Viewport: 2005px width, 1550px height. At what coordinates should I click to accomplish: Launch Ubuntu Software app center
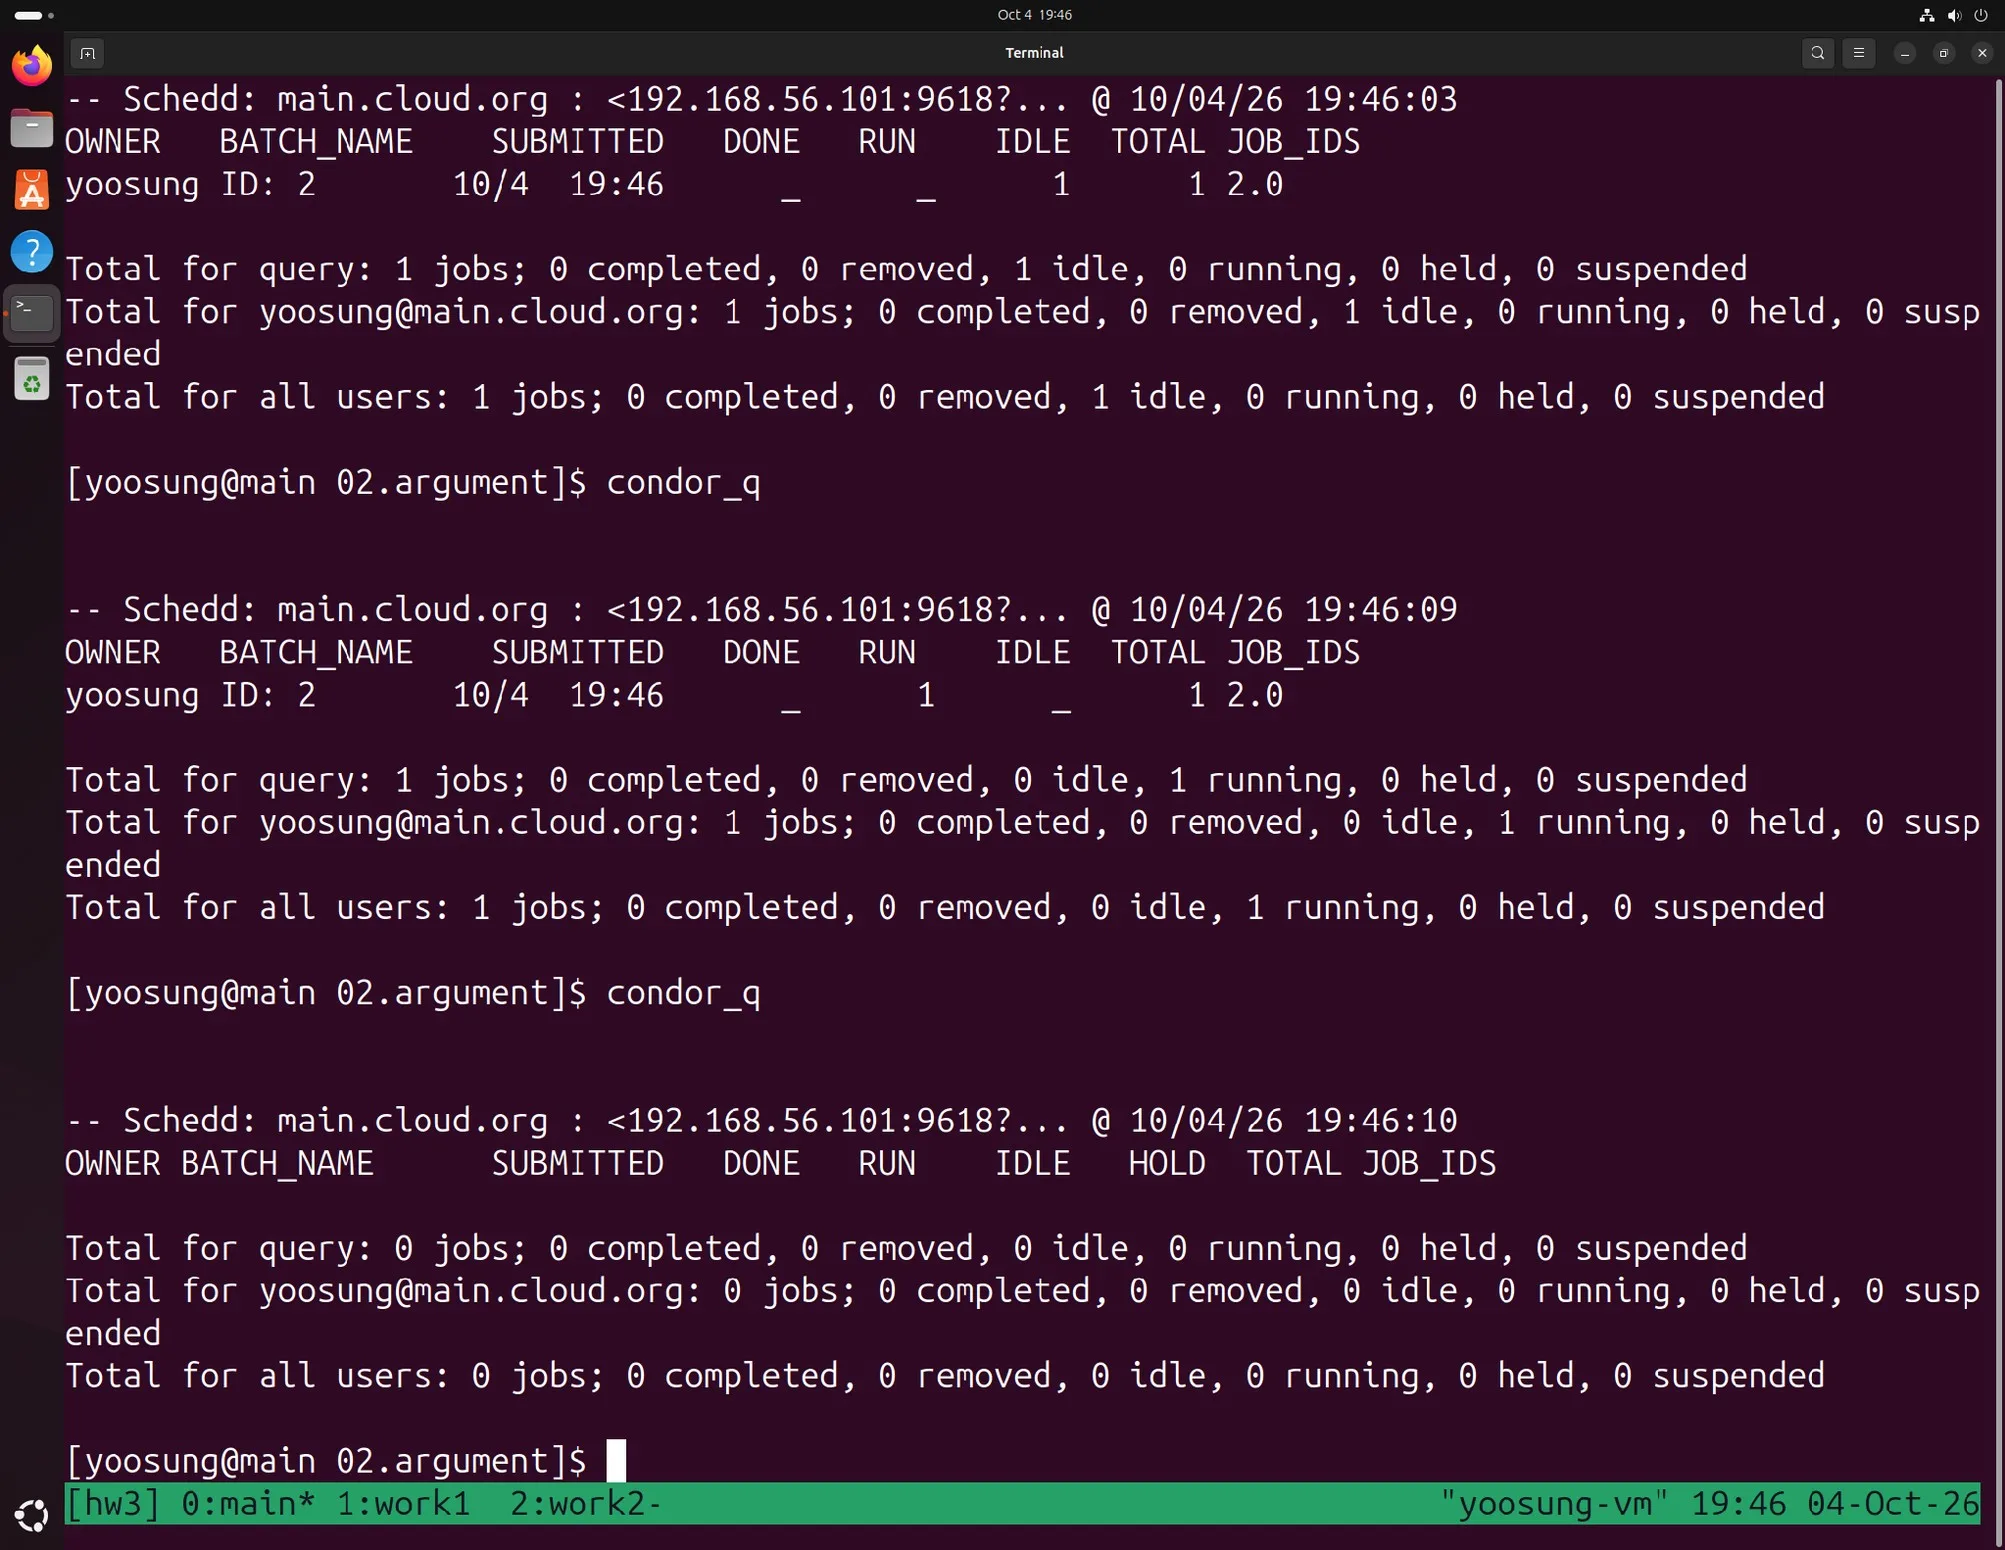(x=32, y=190)
